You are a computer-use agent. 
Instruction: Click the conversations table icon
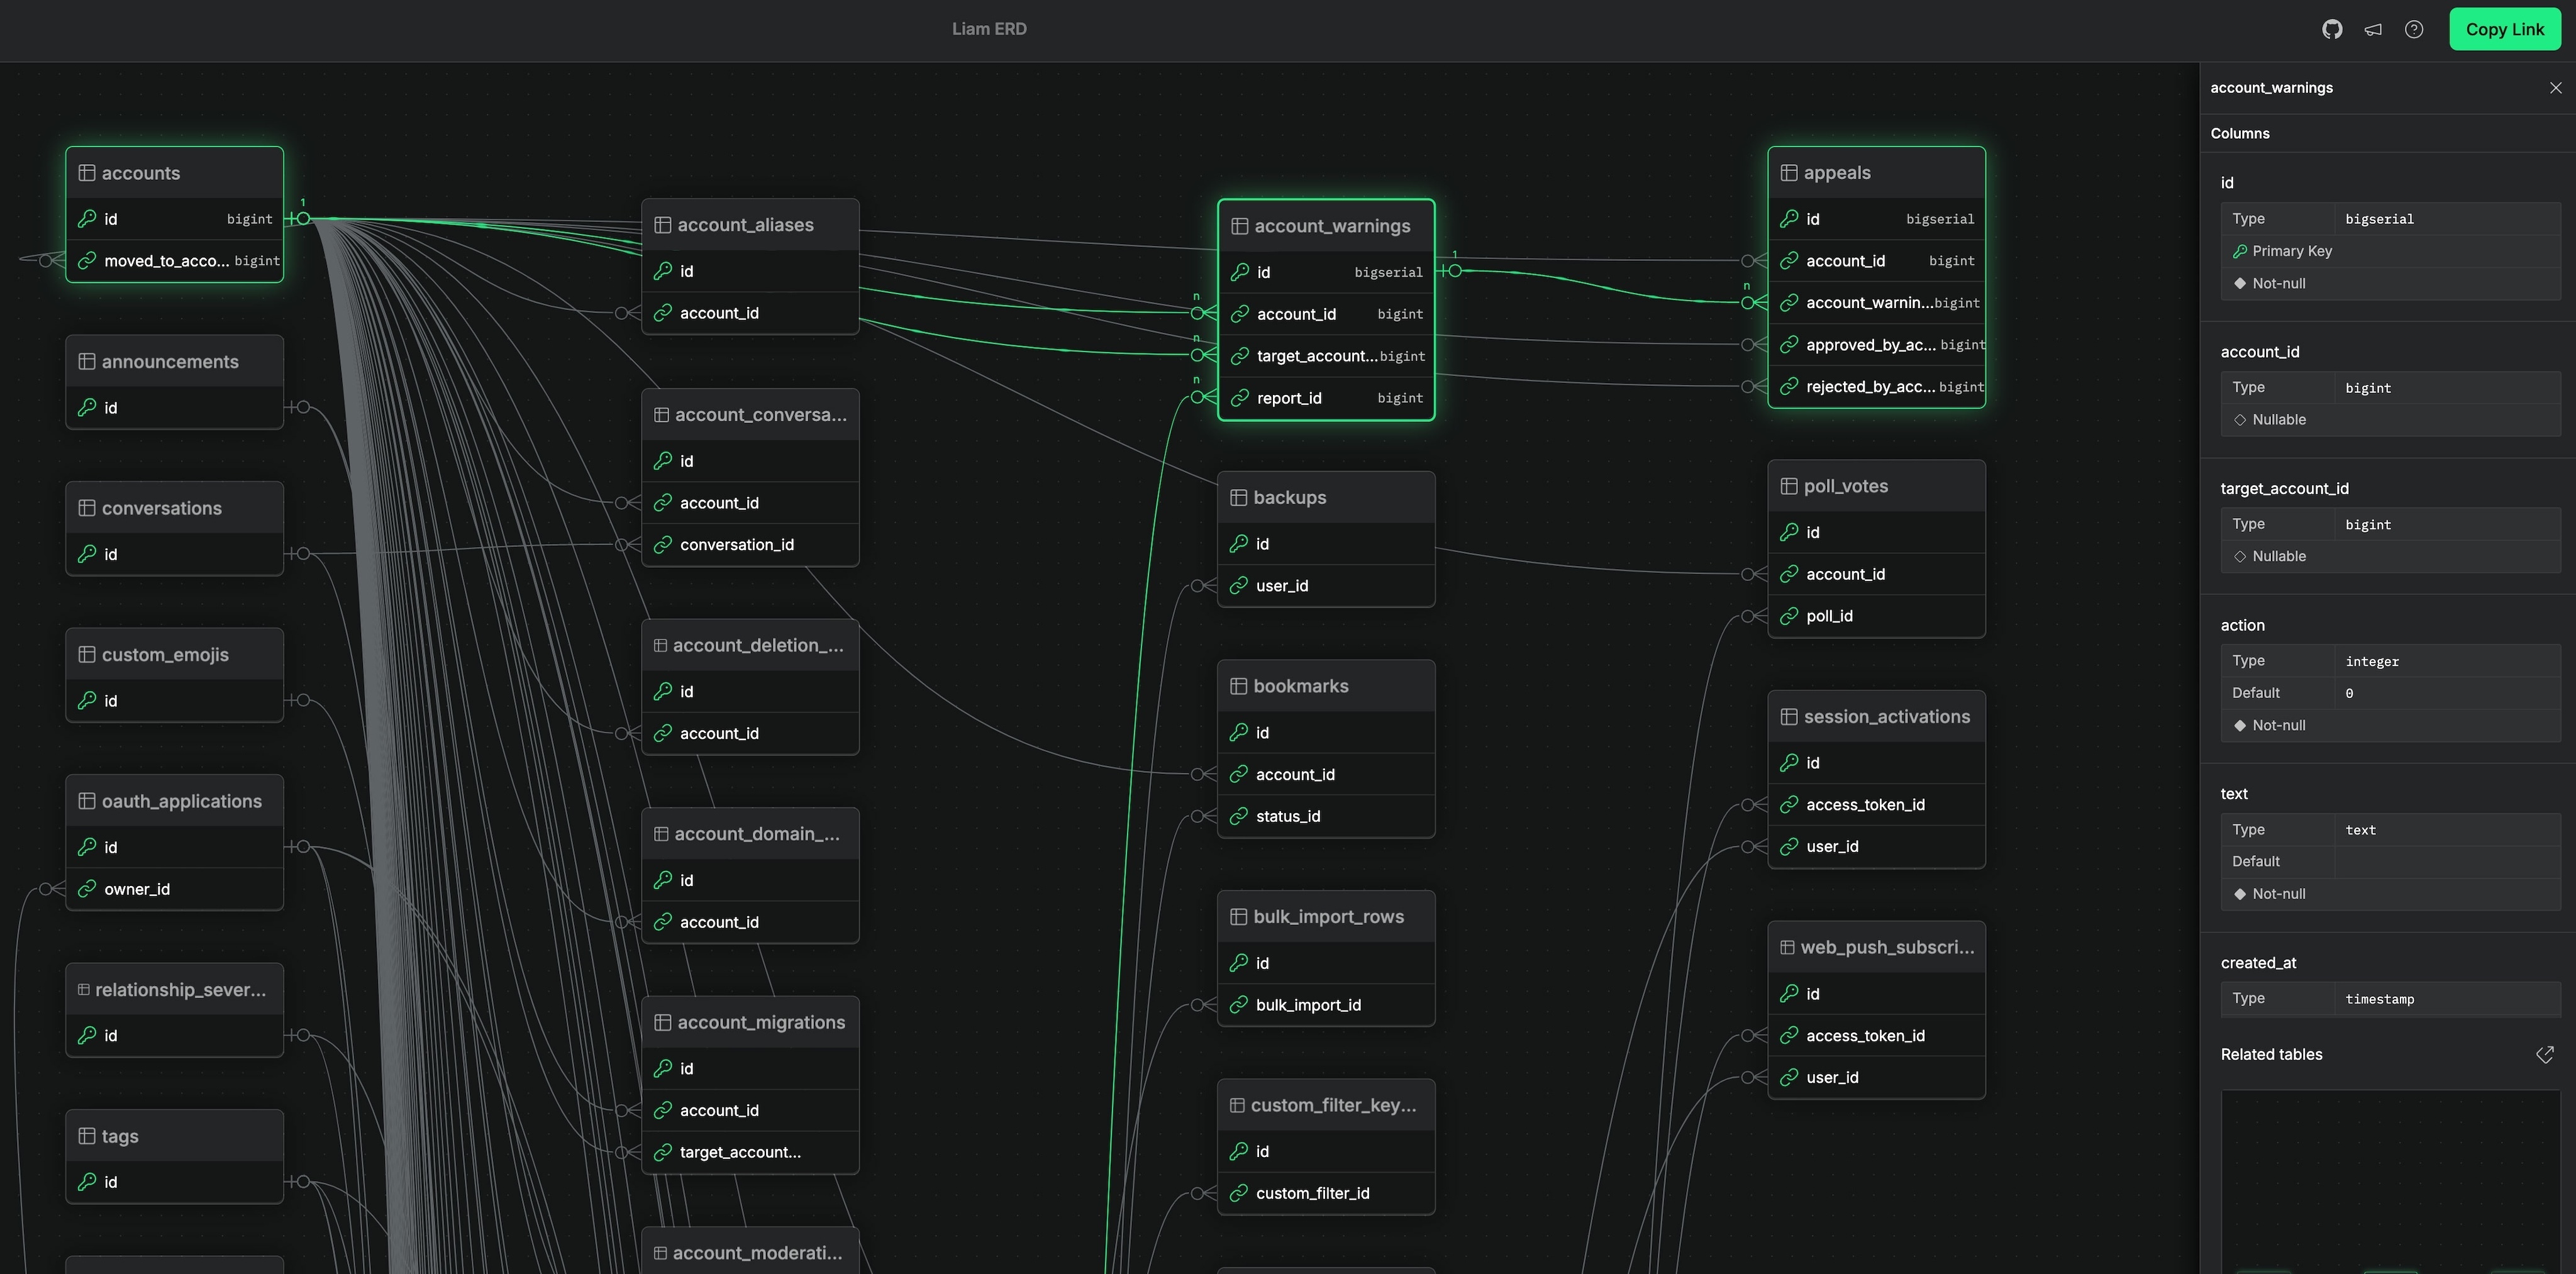point(87,508)
